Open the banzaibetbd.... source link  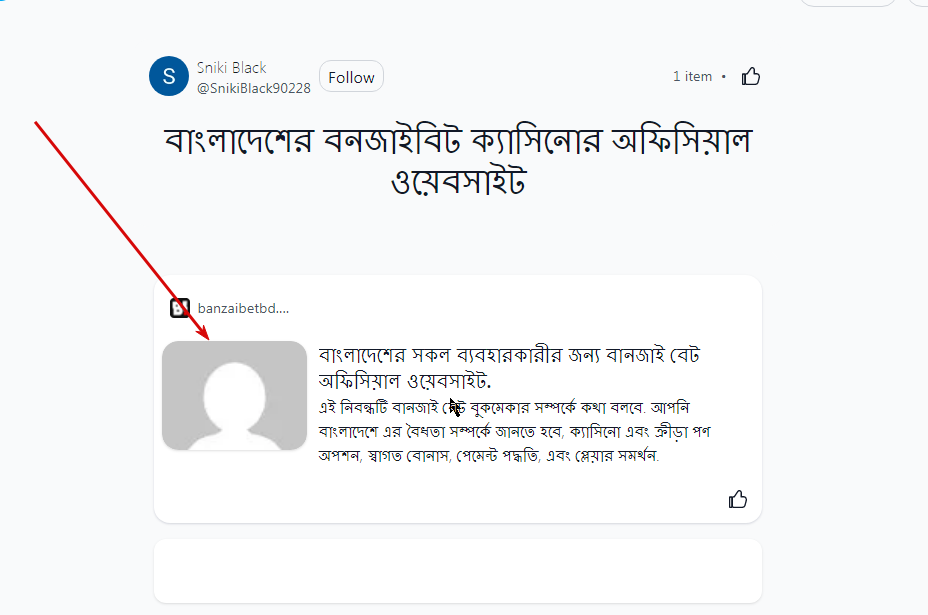[x=243, y=308]
